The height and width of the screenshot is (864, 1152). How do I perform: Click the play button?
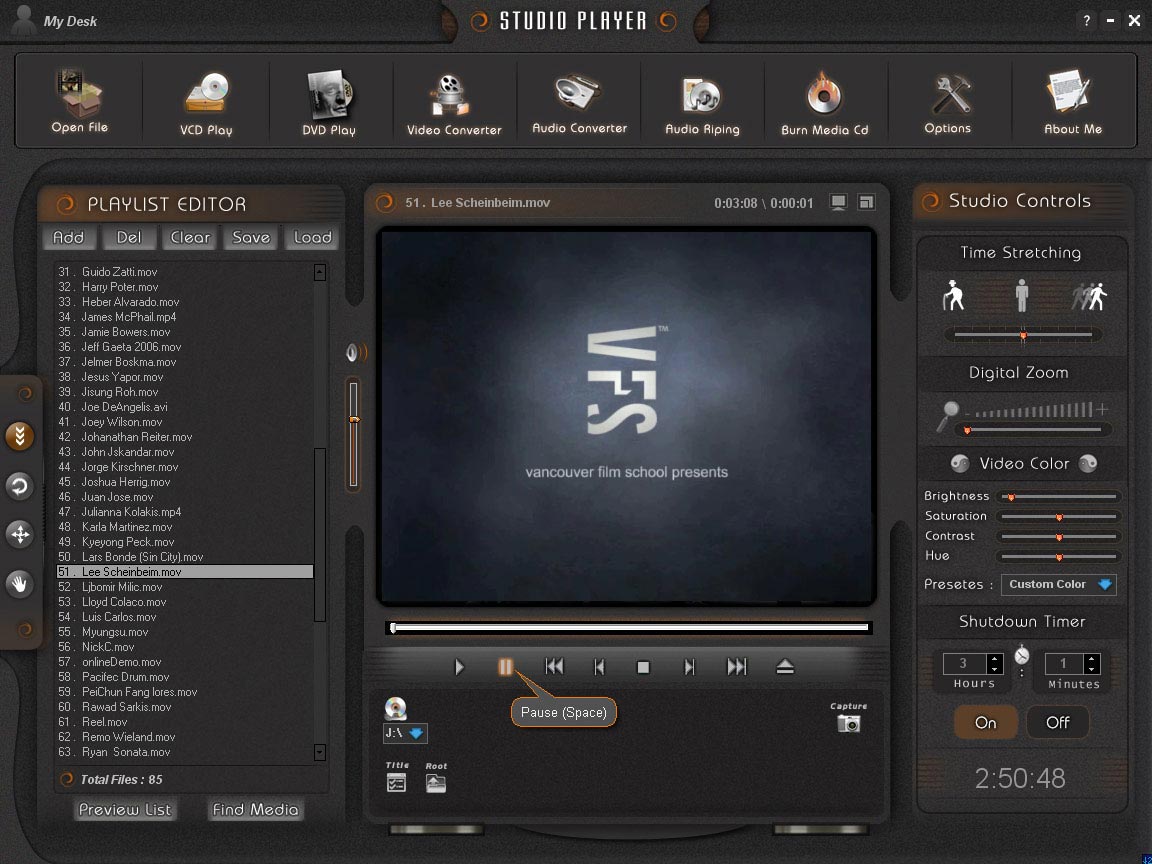point(459,667)
